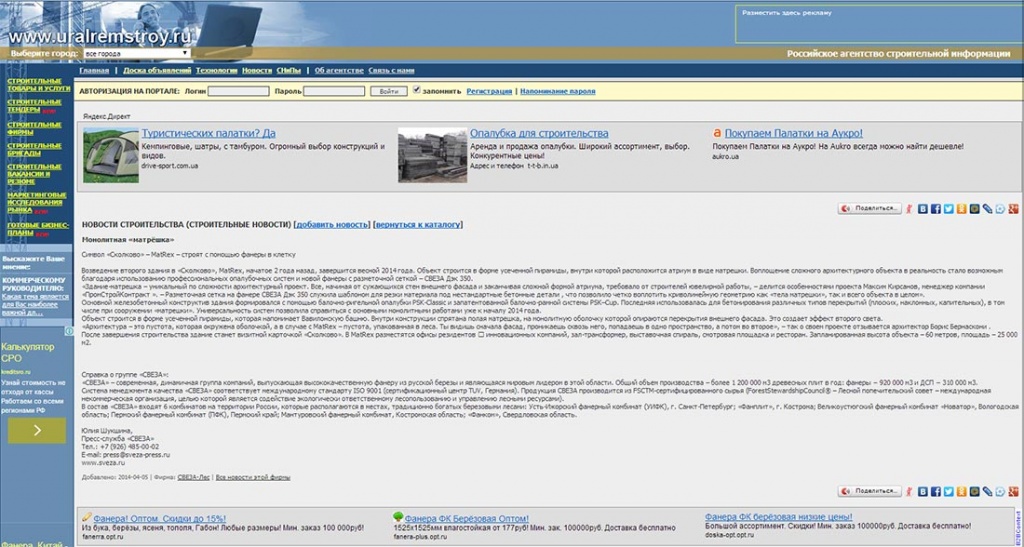
Task: Click the 'вернуться к каталогу' link
Action: pyautogui.click(x=418, y=225)
